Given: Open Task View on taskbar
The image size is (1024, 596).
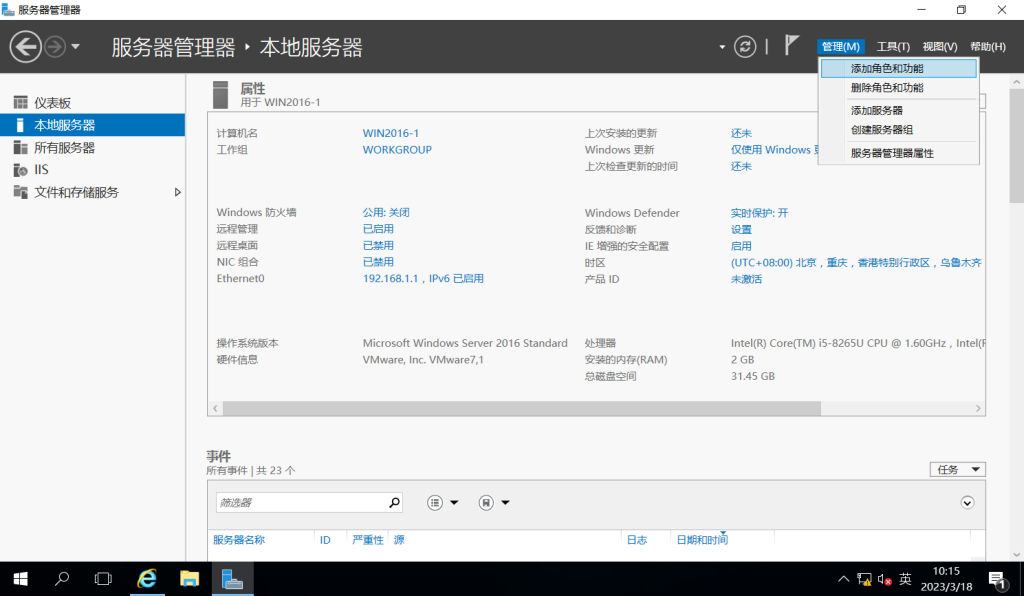Looking at the screenshot, I should pyautogui.click(x=103, y=579).
